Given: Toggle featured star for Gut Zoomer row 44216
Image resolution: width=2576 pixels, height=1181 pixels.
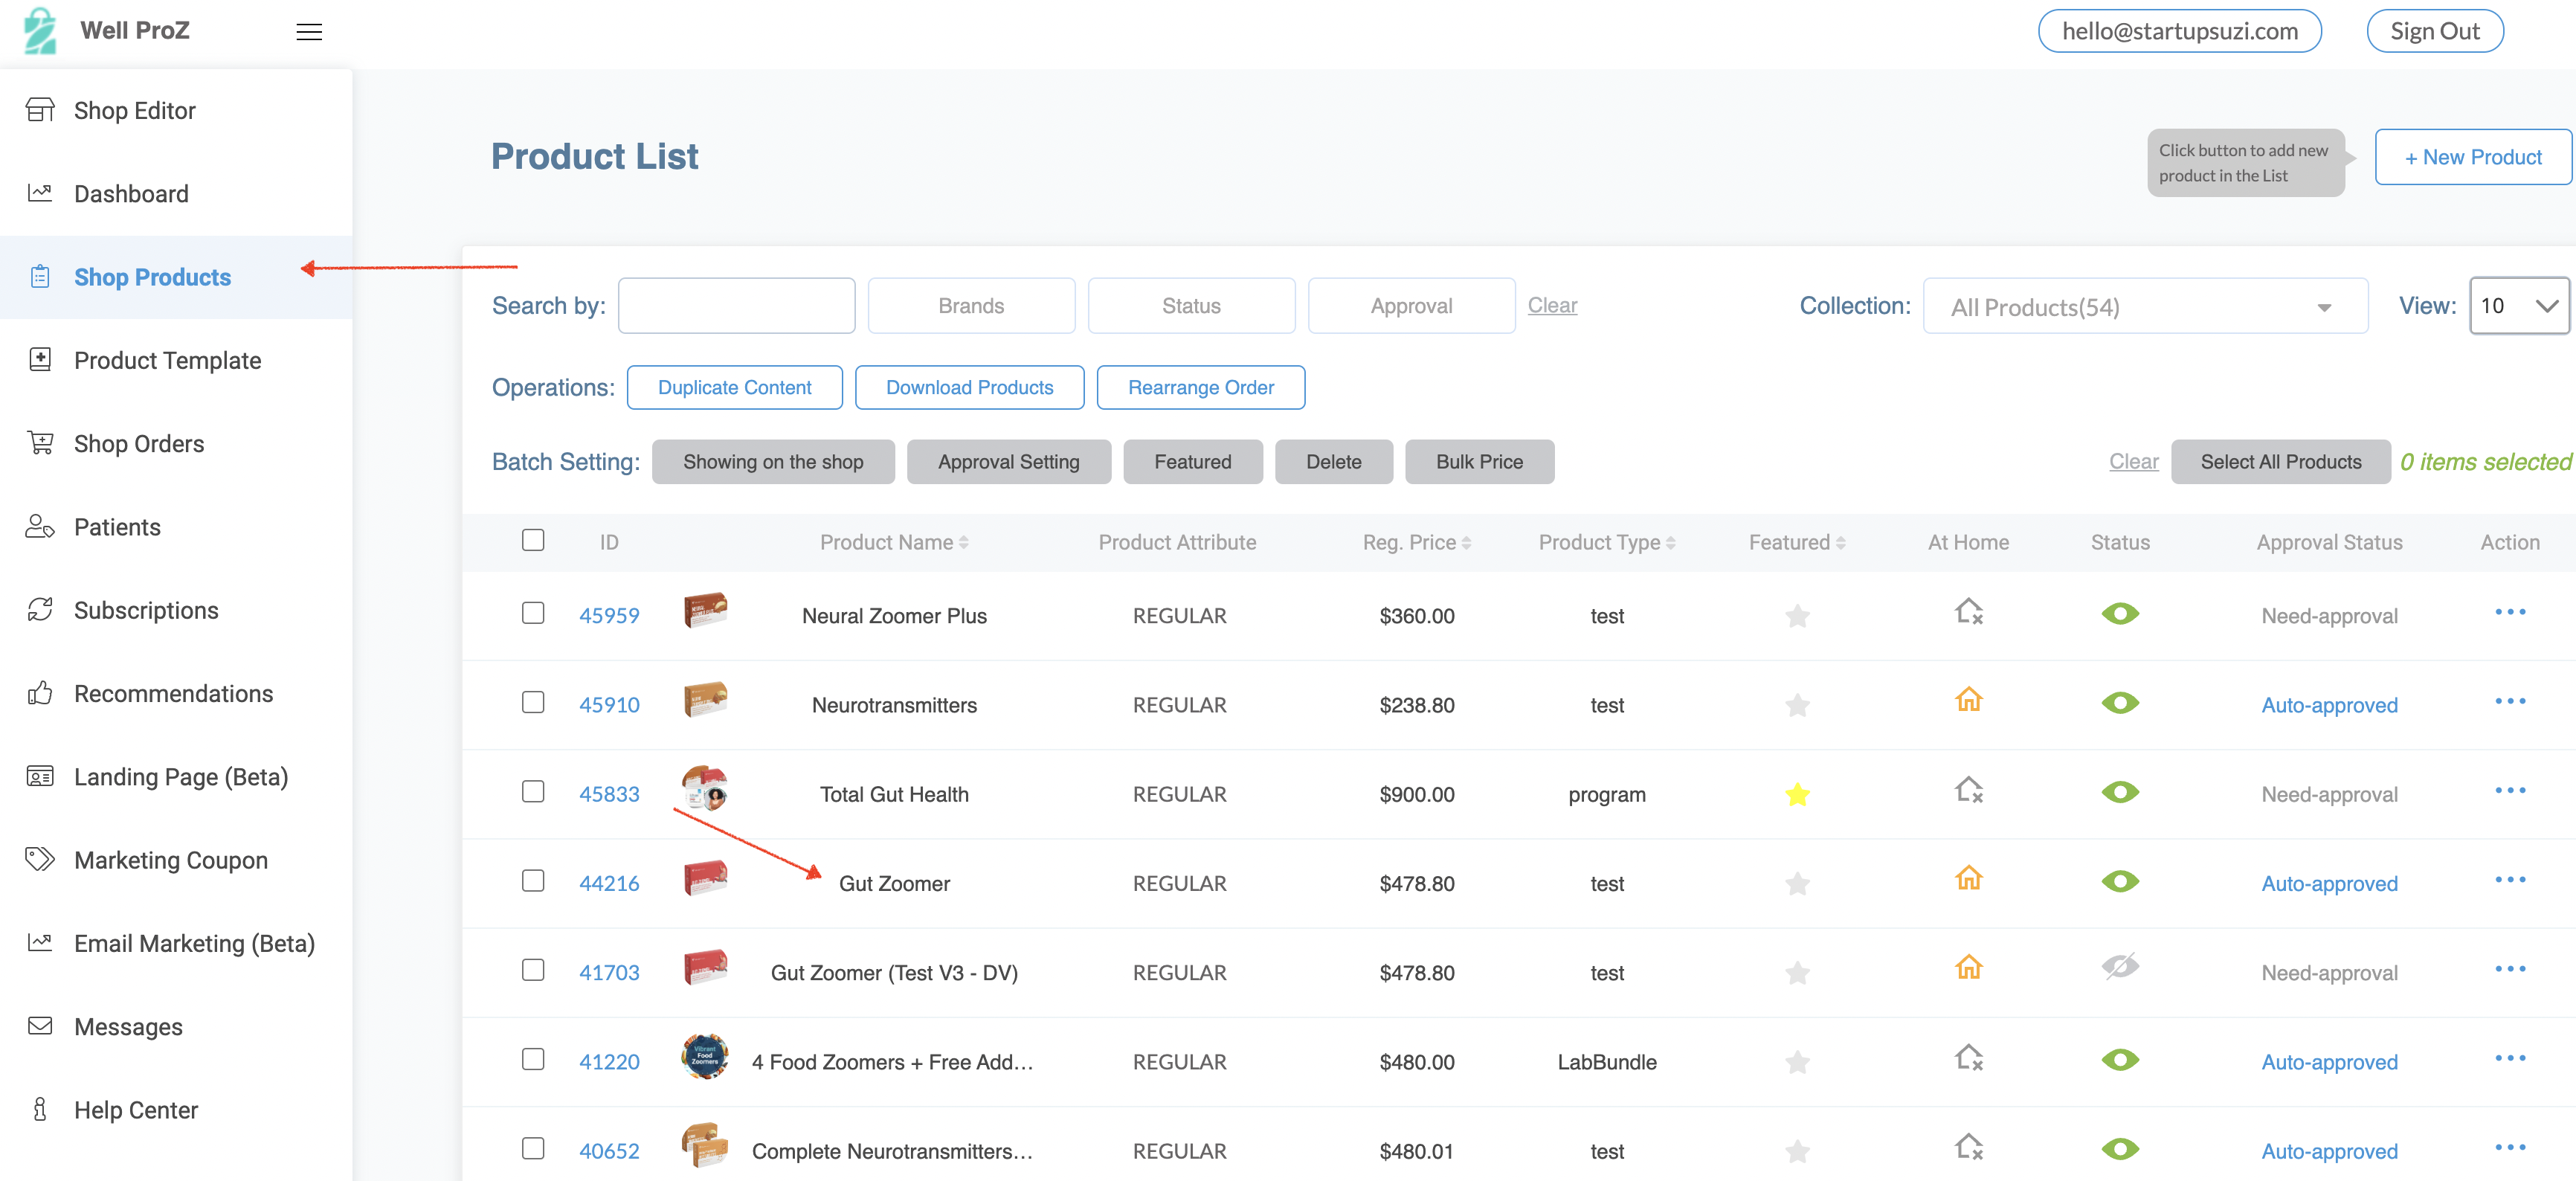Looking at the screenshot, I should [1797, 884].
